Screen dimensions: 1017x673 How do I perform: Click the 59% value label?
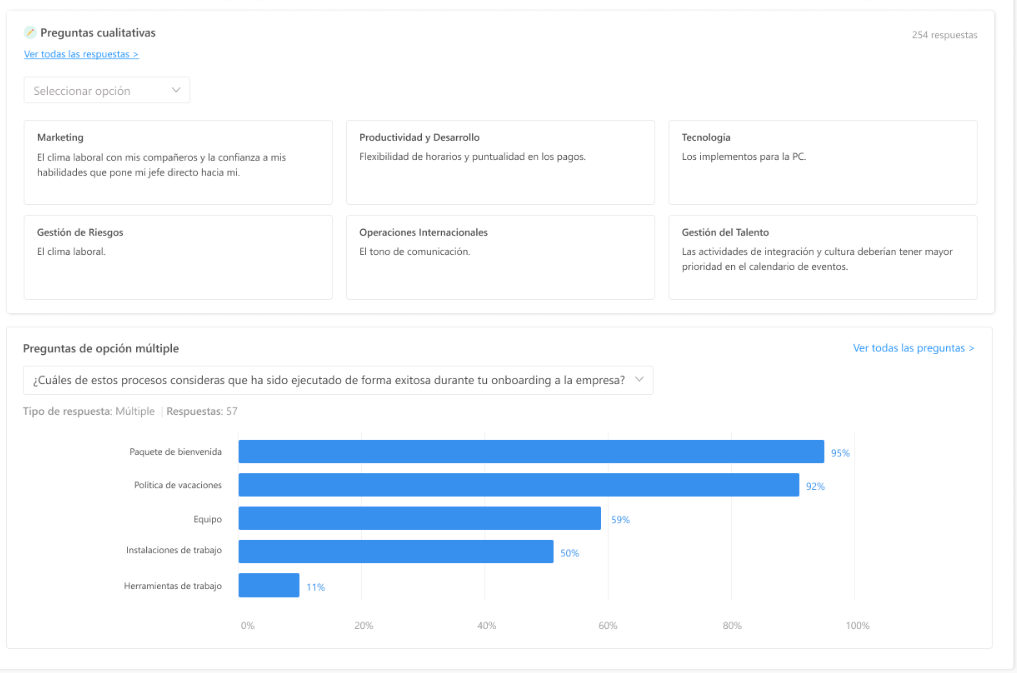pos(620,520)
